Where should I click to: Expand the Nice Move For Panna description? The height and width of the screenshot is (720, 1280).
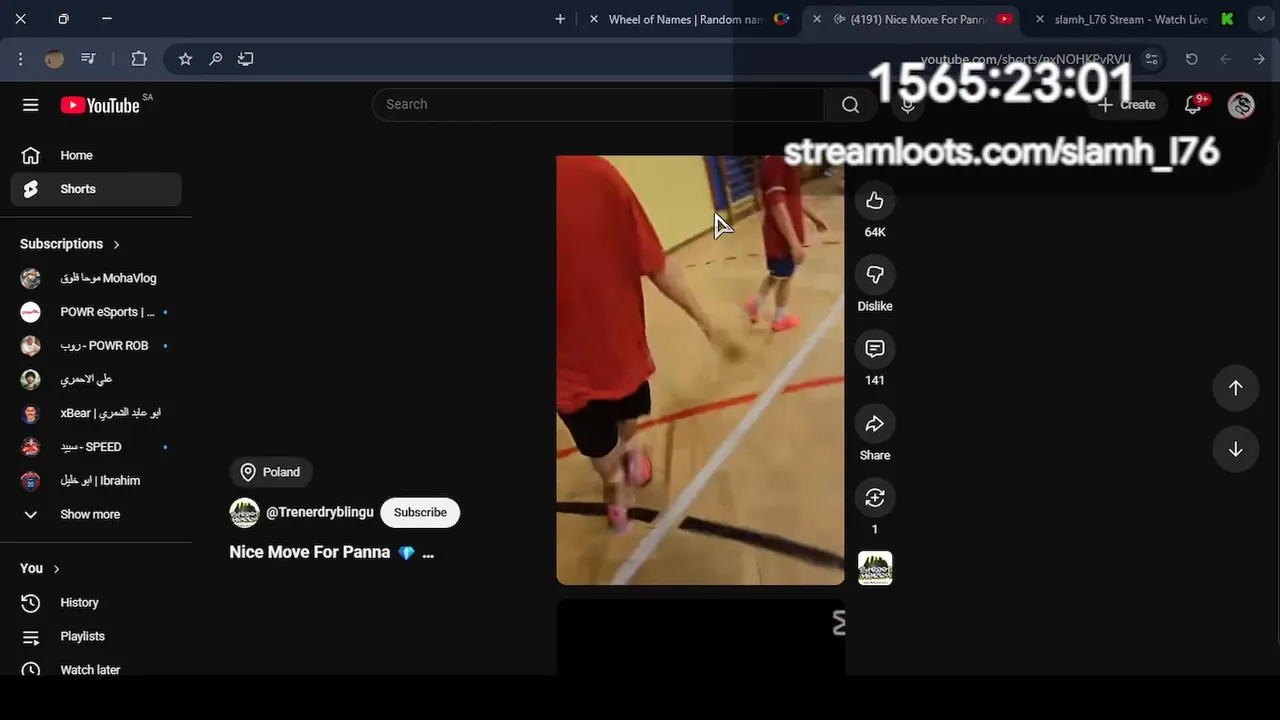tap(428, 553)
